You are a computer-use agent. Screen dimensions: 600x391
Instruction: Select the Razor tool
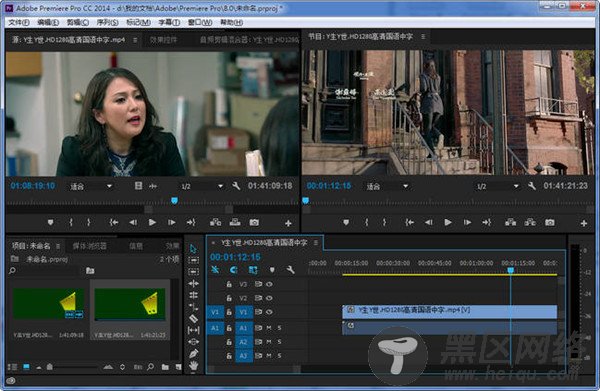[x=193, y=318]
